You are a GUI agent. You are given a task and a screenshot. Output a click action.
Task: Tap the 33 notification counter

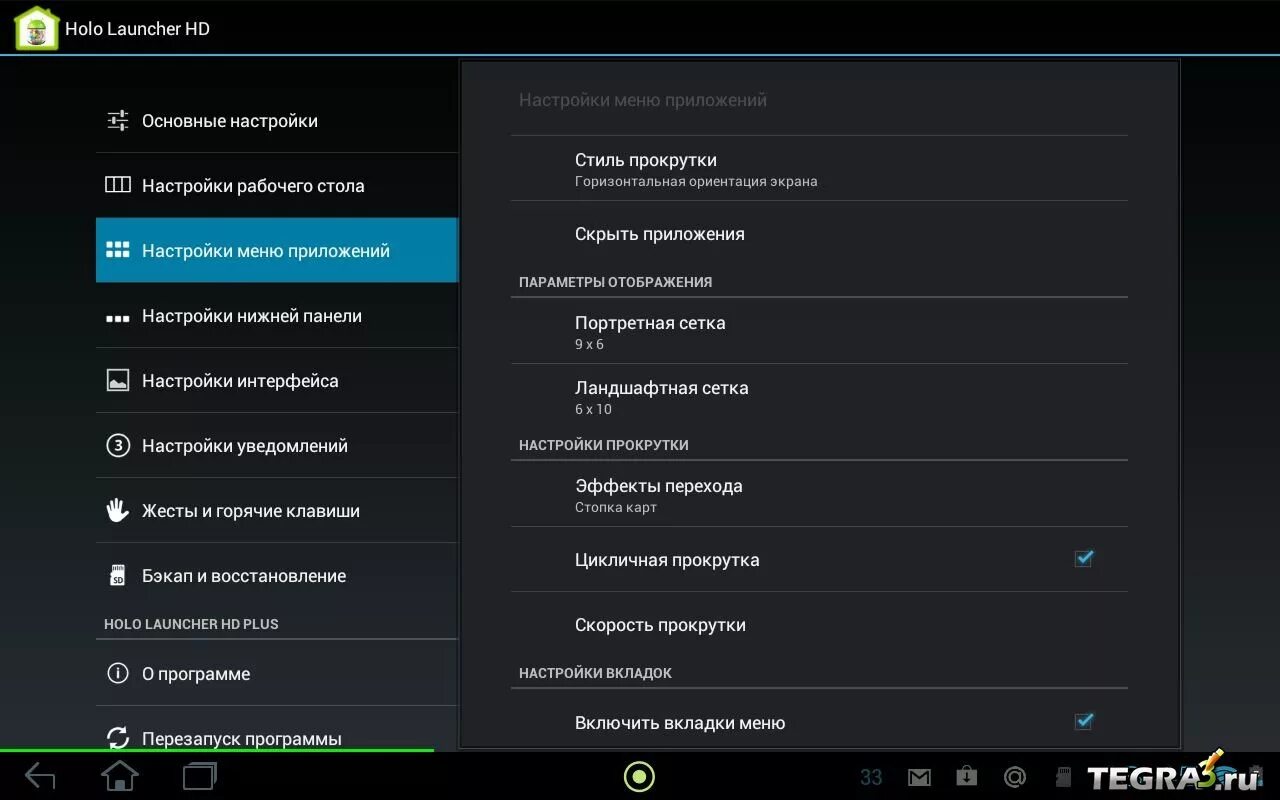point(871,777)
